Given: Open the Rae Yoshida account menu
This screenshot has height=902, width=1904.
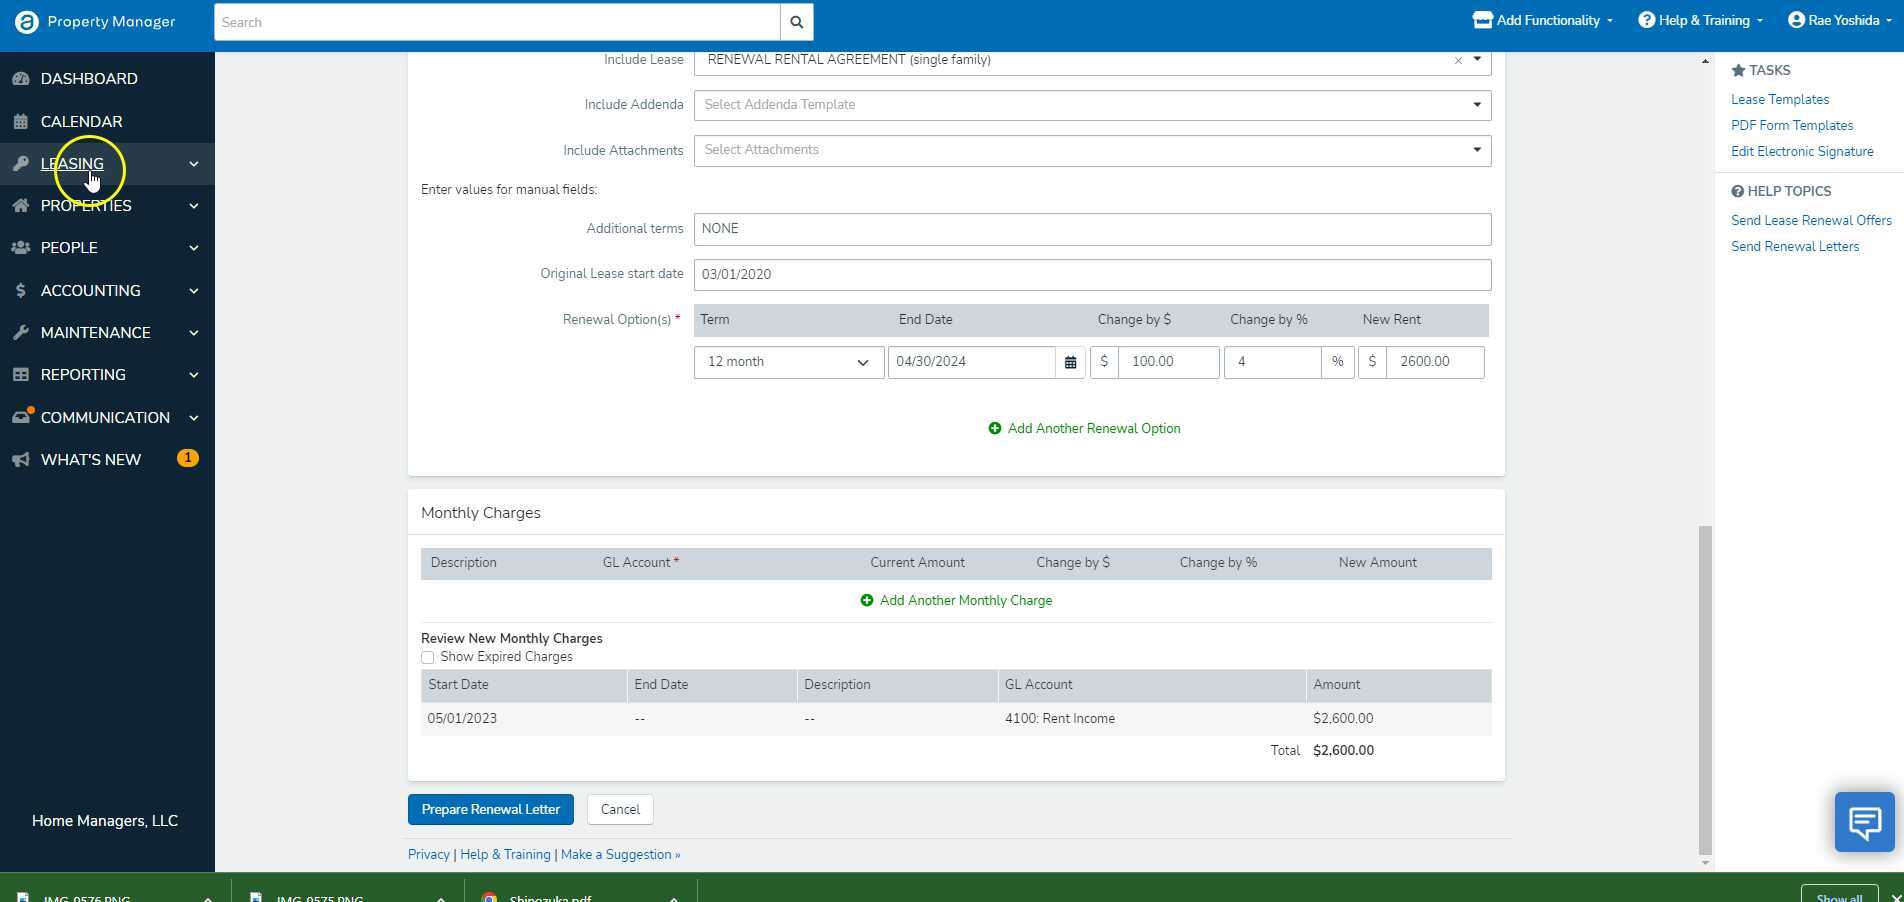Looking at the screenshot, I should (x=1837, y=20).
